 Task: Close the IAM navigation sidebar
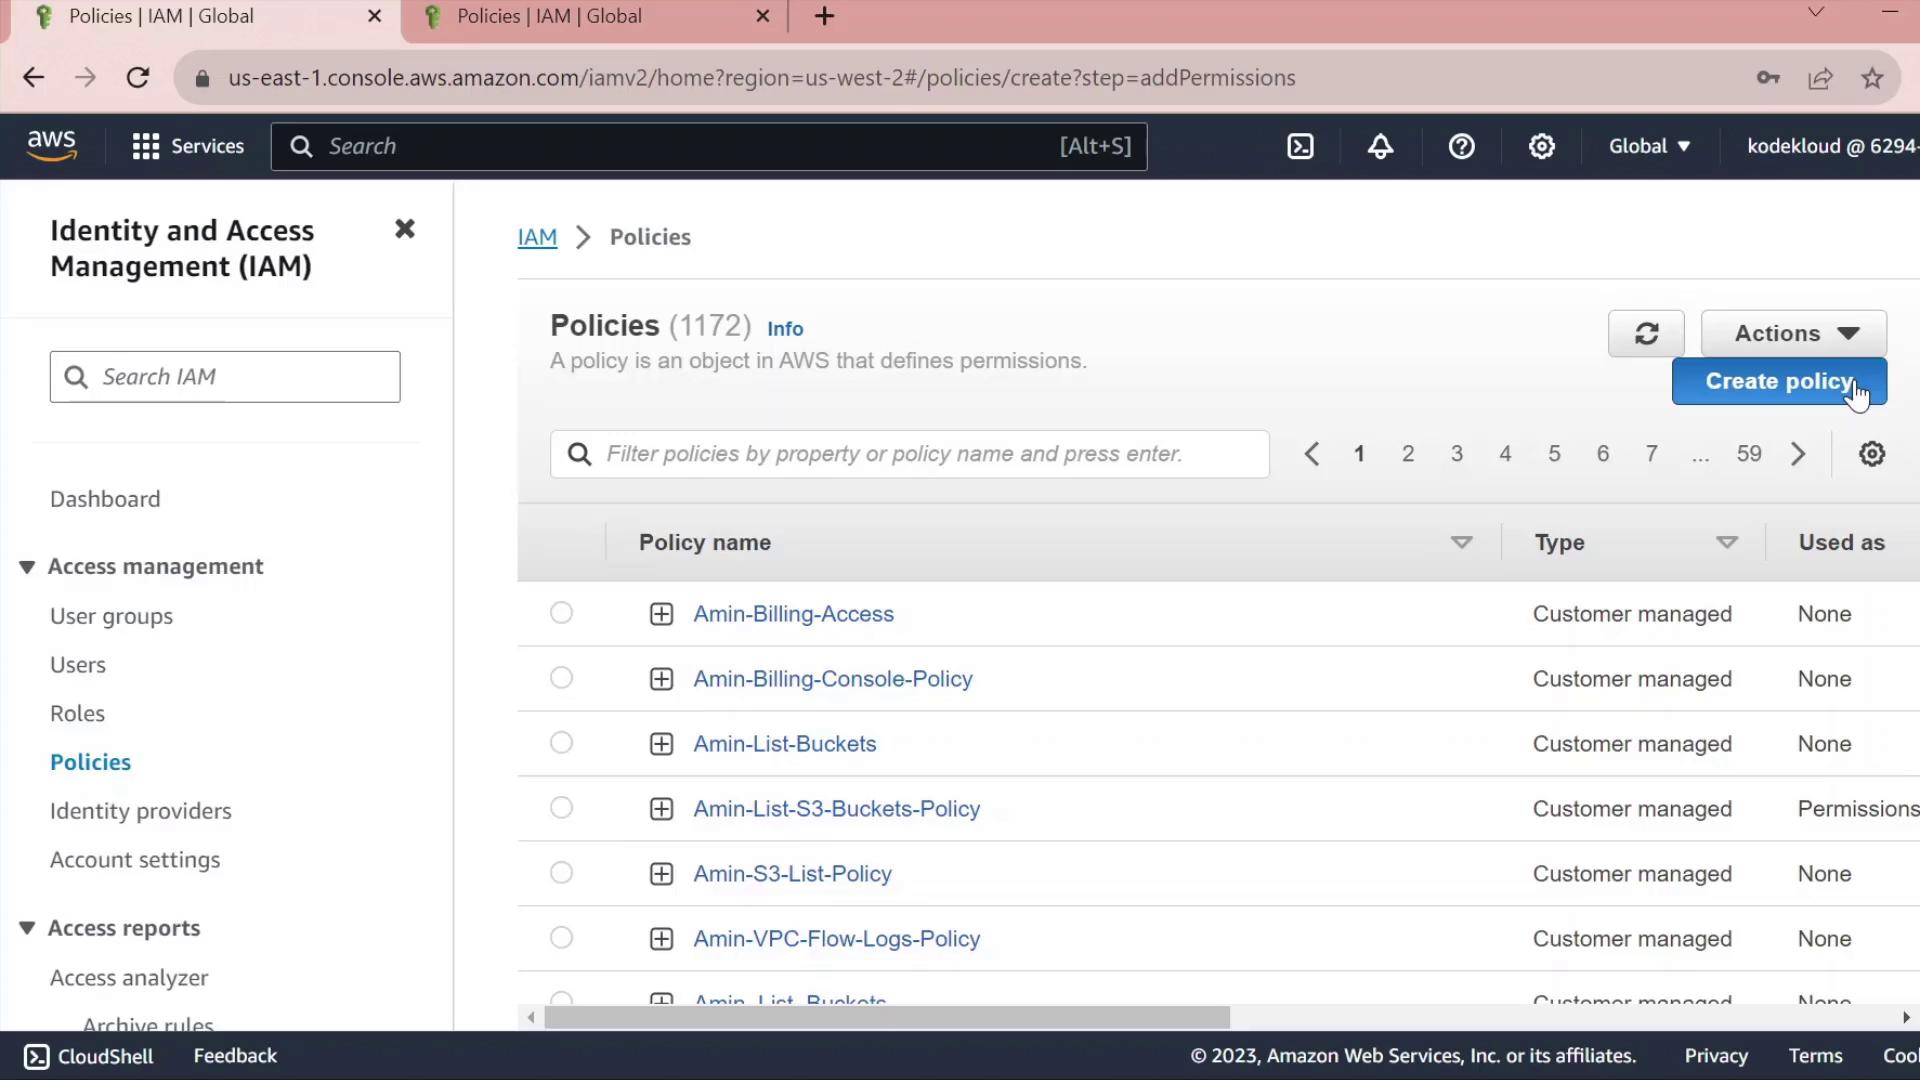pos(404,229)
